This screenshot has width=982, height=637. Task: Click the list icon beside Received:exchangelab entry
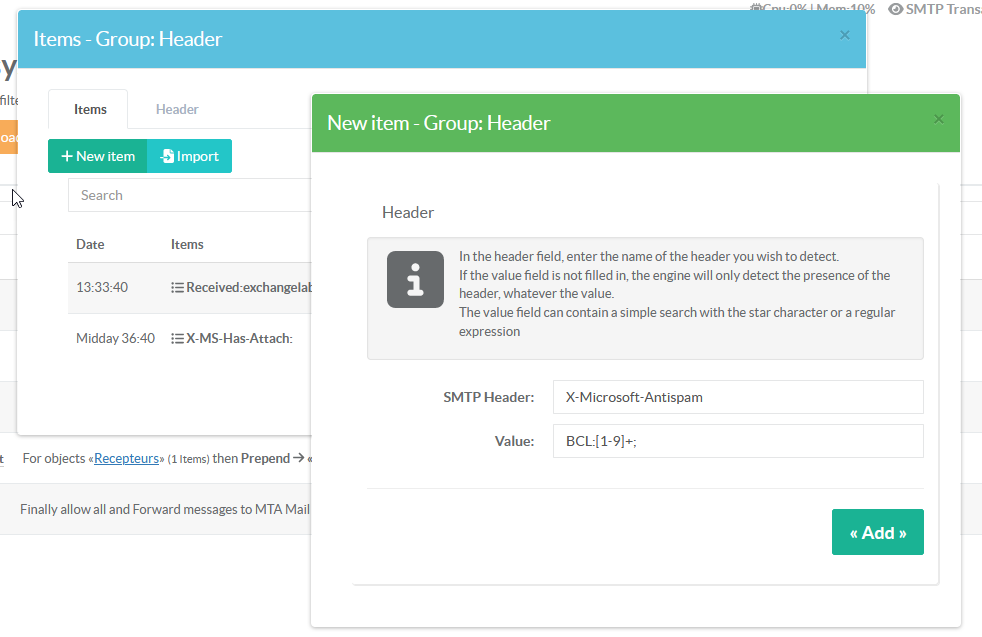(x=177, y=287)
